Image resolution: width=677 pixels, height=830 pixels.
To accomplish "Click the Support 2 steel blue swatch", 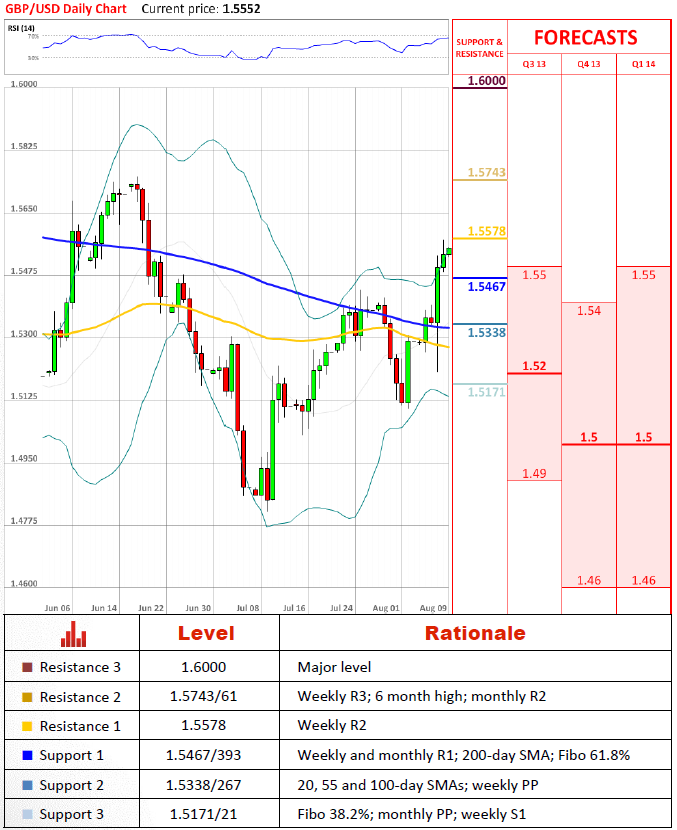I will [27, 785].
